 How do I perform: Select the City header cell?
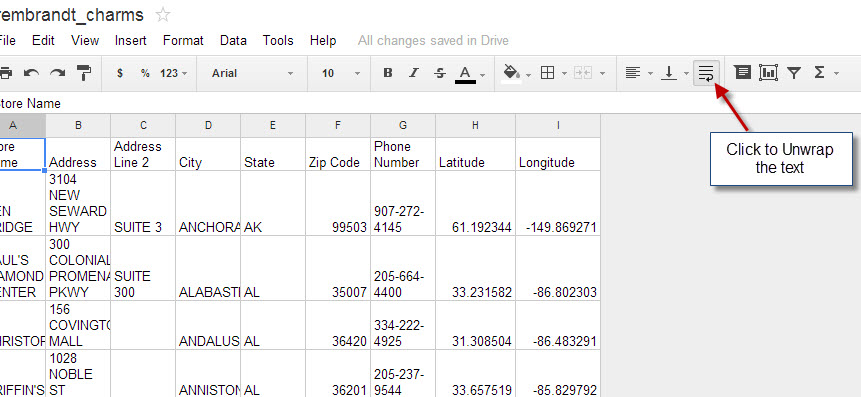coord(208,154)
